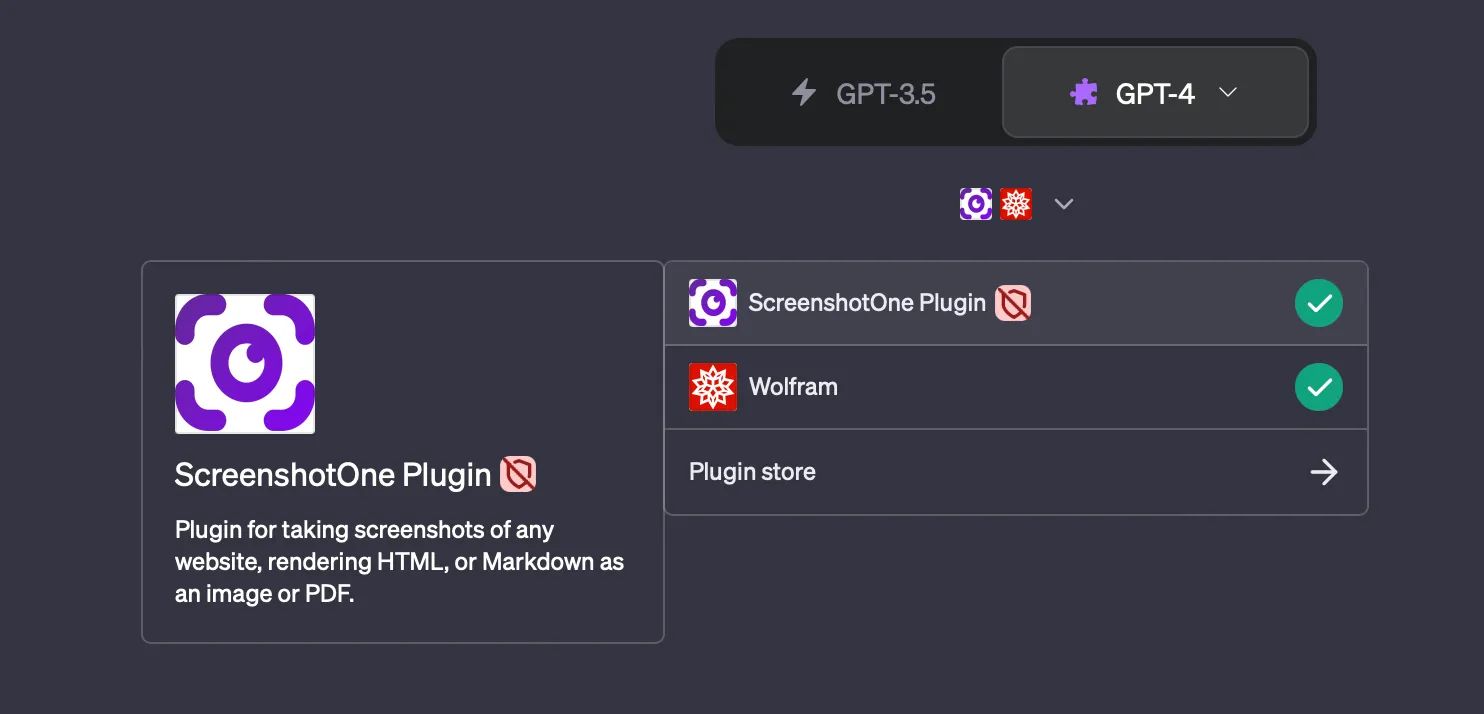Click the unavailable badge next to the card heading
Screen dimensions: 1484x714
click(519, 475)
